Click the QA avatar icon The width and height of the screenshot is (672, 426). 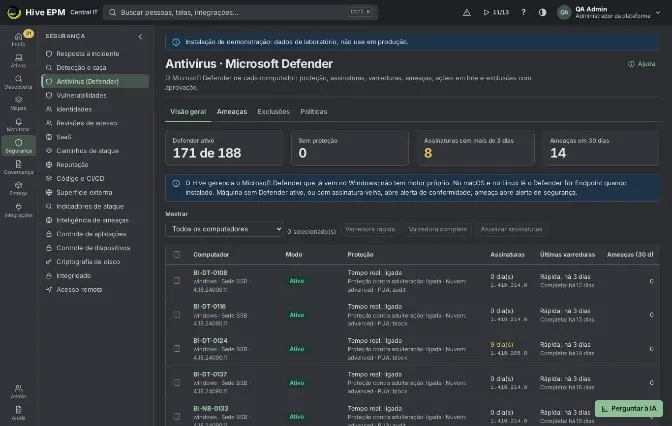[564, 12]
